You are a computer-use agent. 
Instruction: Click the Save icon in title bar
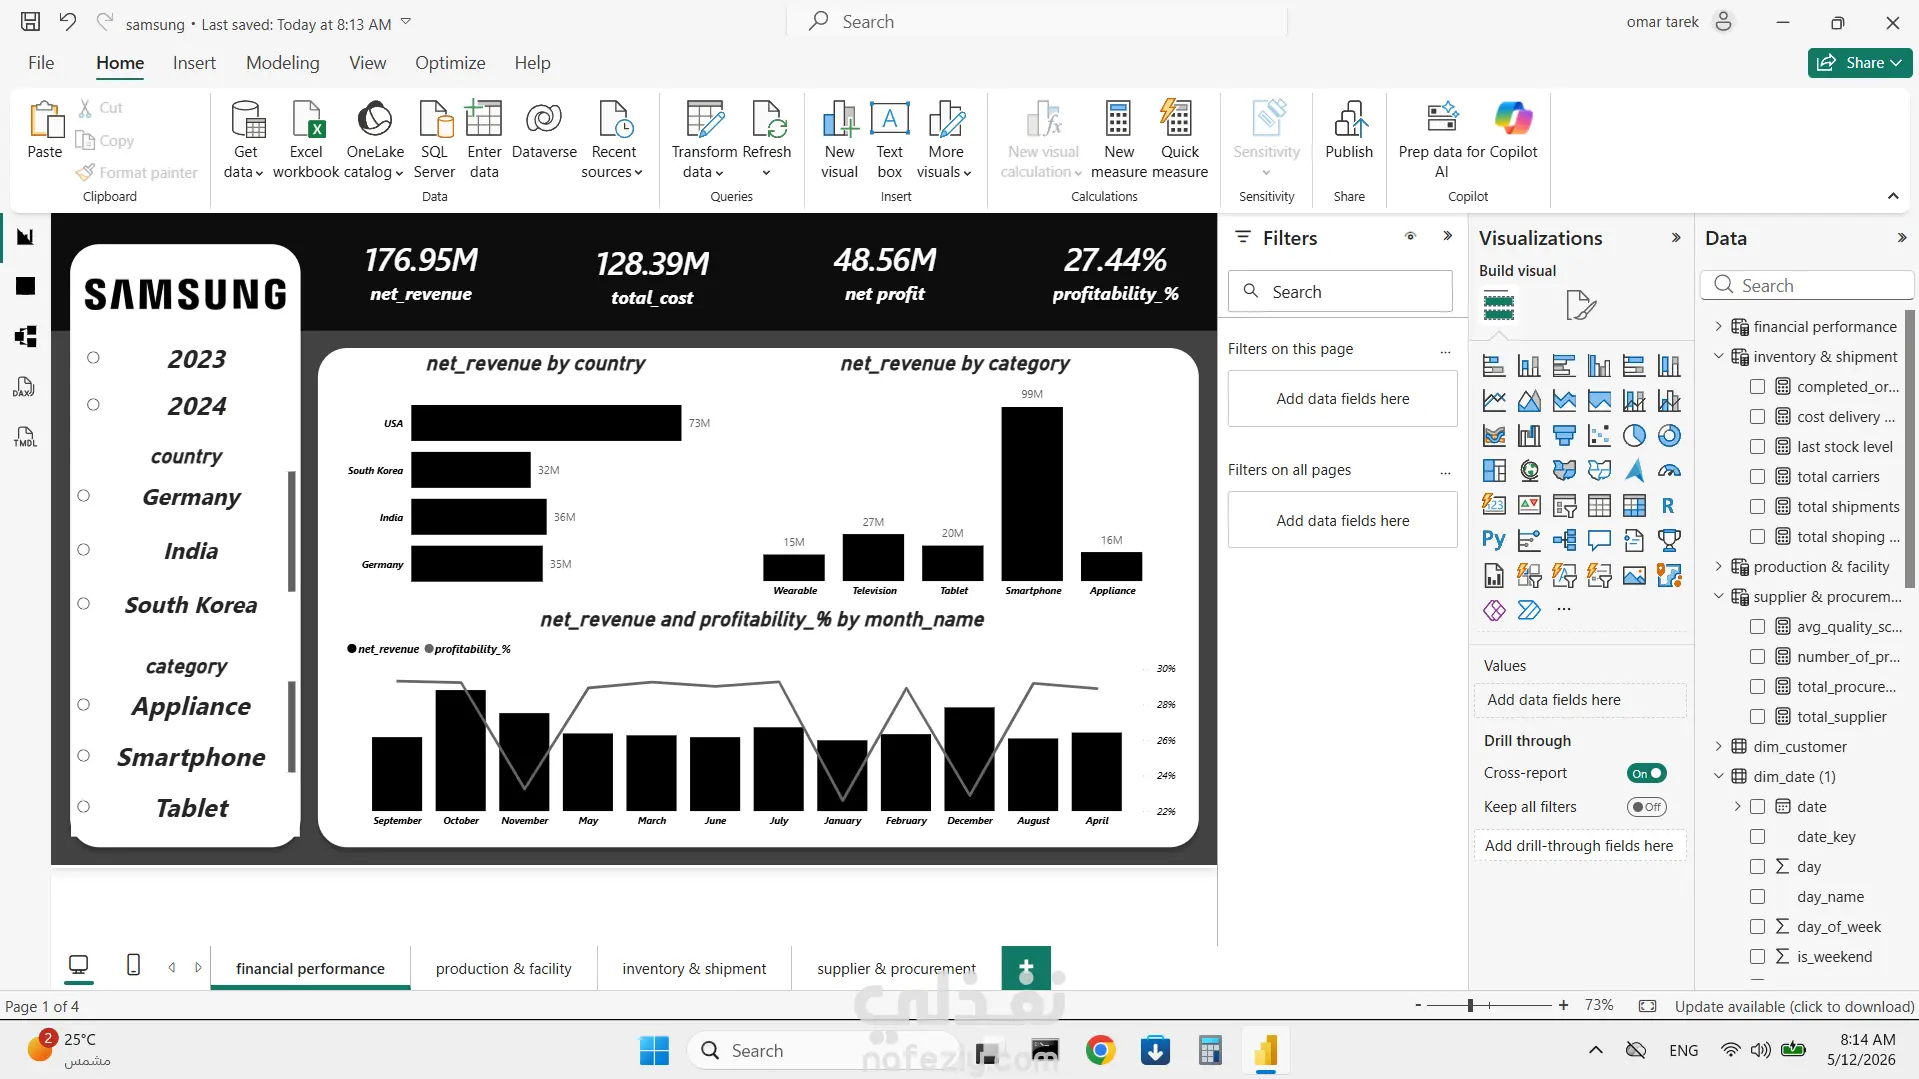(x=31, y=22)
